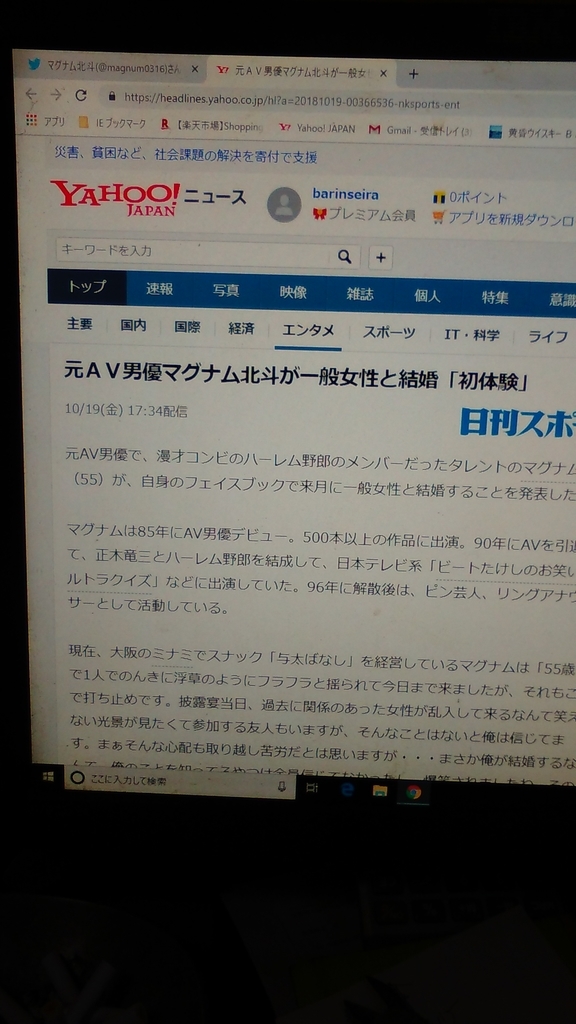576x1024 pixels.
Task: Close the Yahoo news article tab
Action: point(383,72)
